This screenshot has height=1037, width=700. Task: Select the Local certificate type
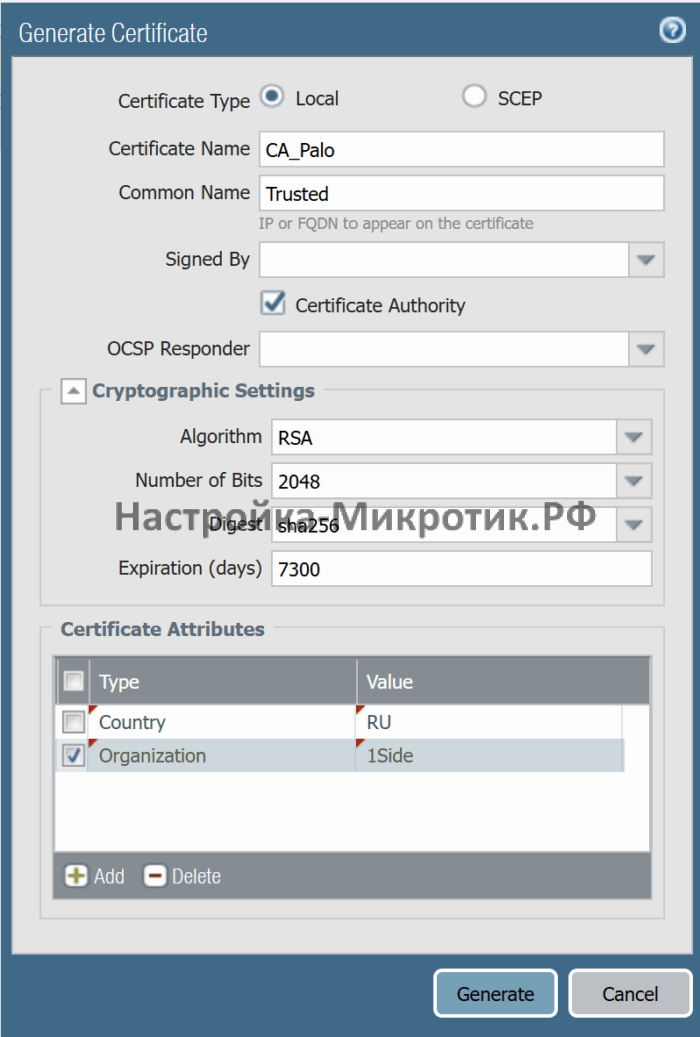pyautogui.click(x=272, y=97)
